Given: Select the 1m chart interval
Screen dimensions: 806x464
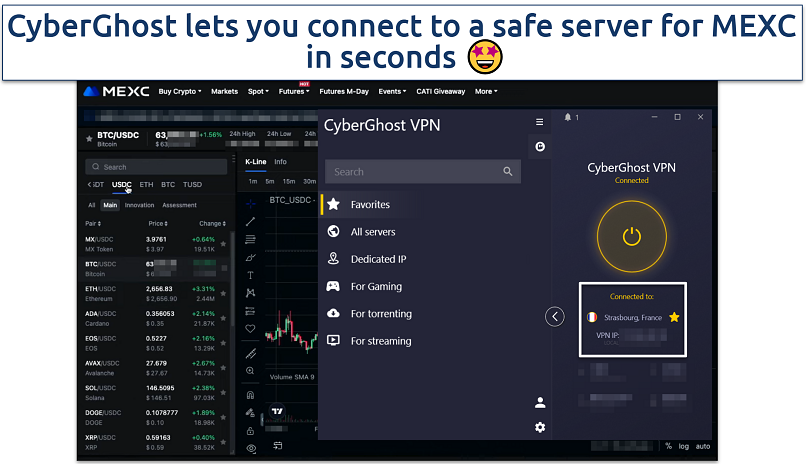Looking at the screenshot, I should tap(253, 181).
